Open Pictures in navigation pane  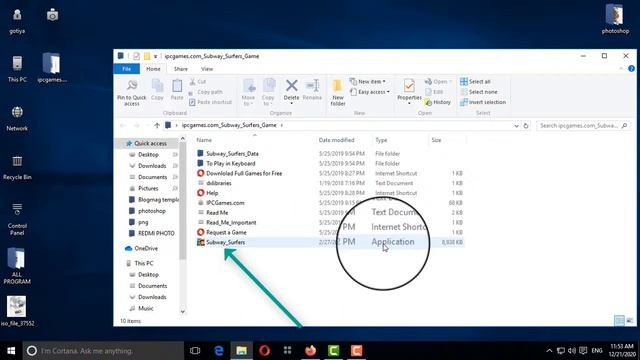(148, 188)
